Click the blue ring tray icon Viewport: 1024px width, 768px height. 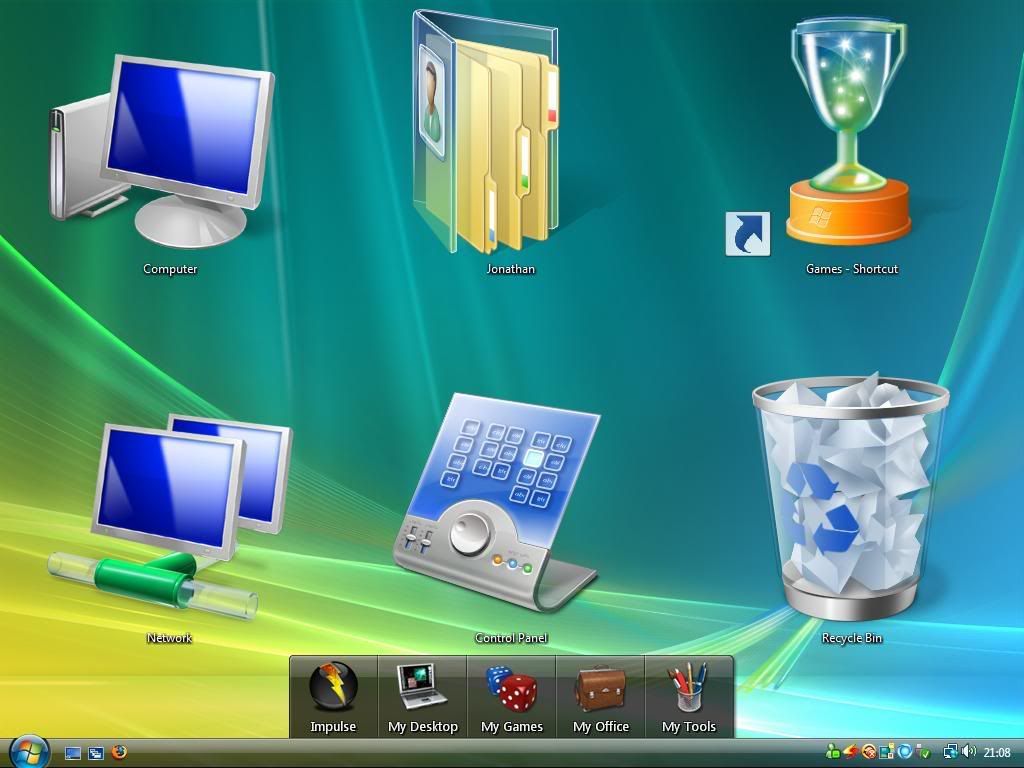click(904, 751)
